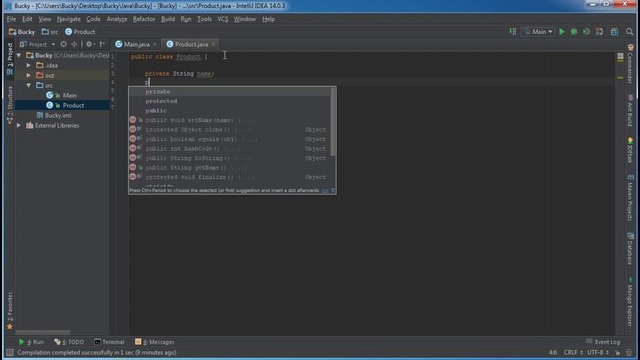Image resolution: width=640 pixels, height=360 pixels.
Task: Open the Mongo Explorer side panel
Action: 630,301
